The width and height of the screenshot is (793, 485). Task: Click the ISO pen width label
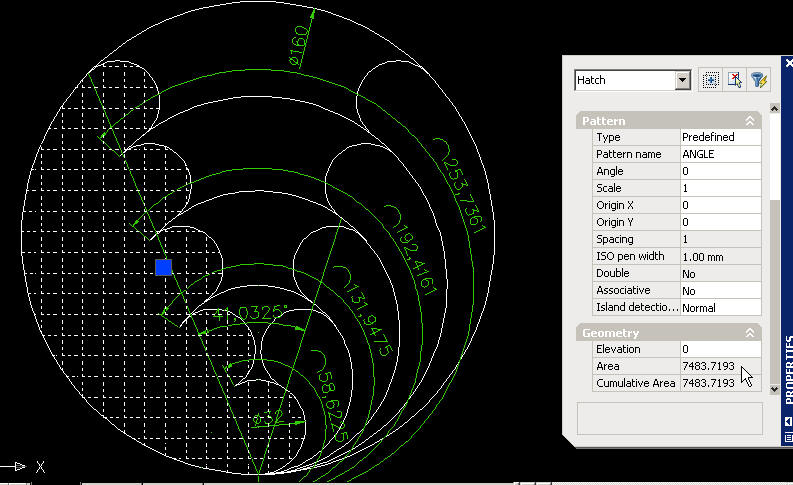point(630,256)
